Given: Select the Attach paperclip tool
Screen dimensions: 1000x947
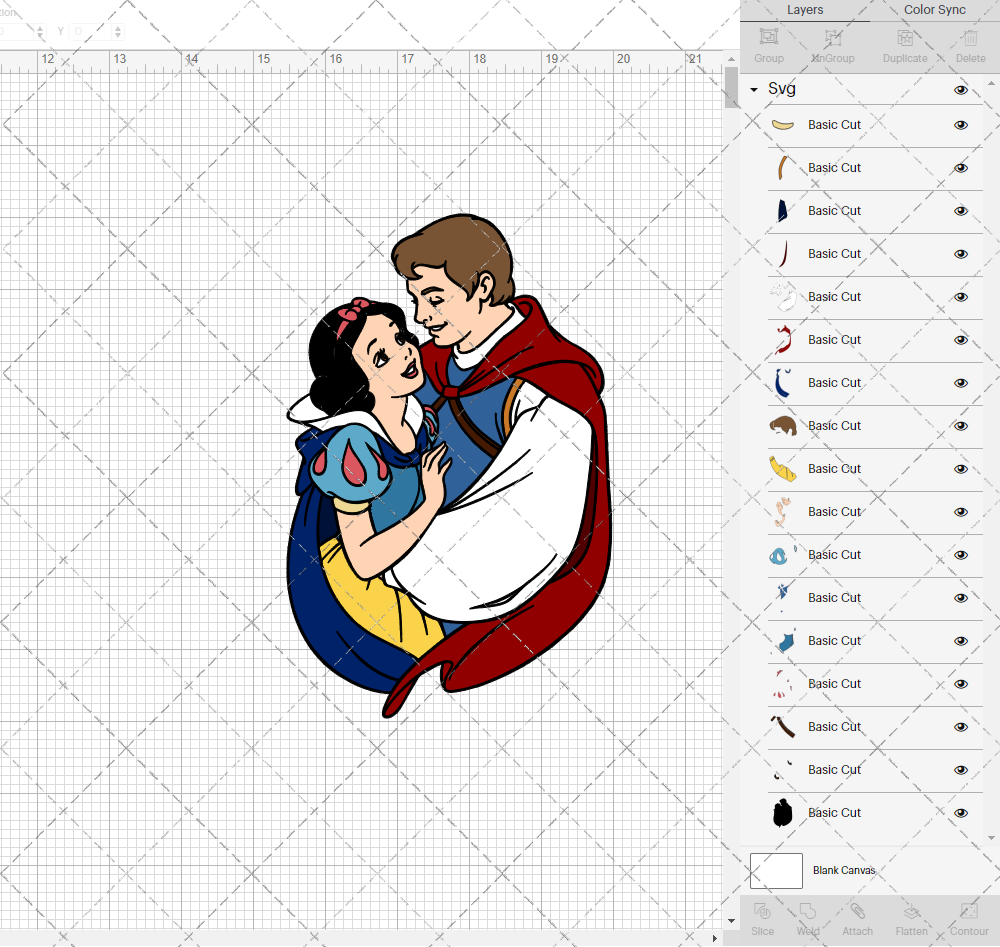Looking at the screenshot, I should pyautogui.click(x=857, y=911).
